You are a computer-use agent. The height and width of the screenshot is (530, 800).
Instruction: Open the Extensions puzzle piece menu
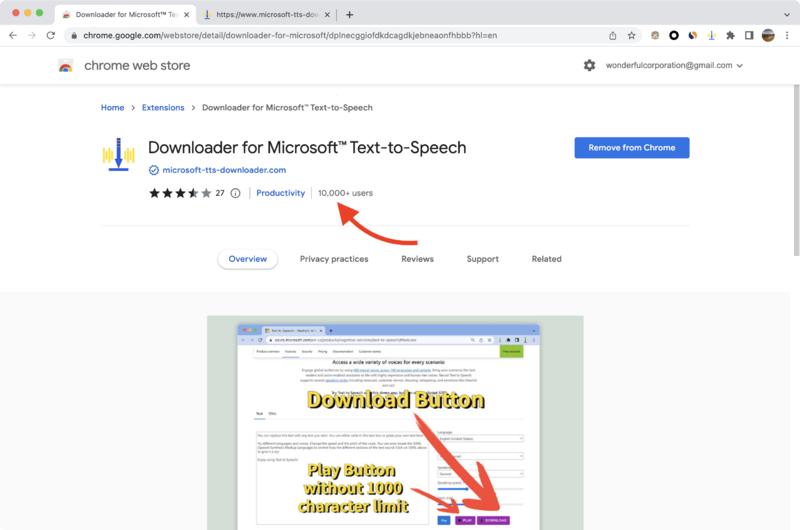[x=730, y=35]
